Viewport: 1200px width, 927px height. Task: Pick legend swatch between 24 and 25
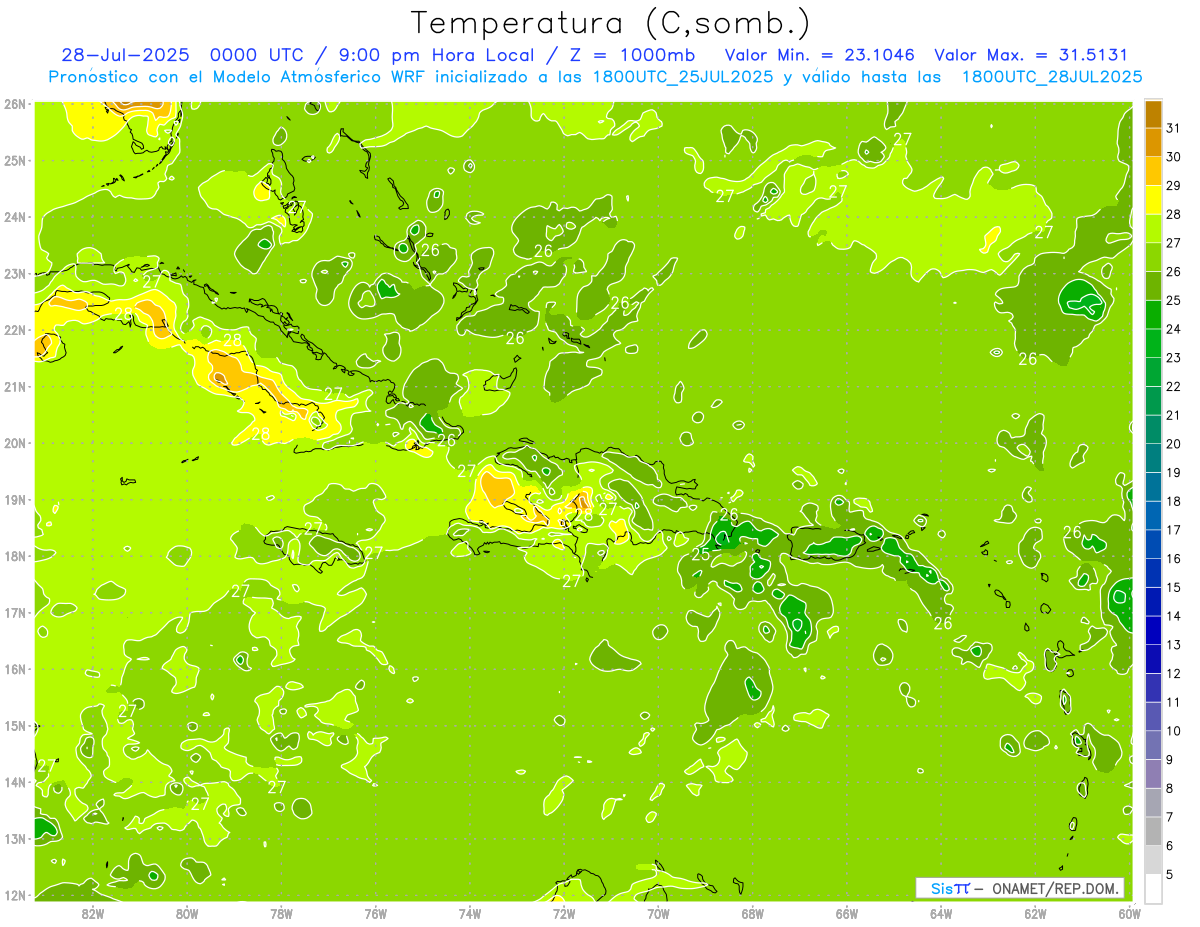[x=1153, y=315]
